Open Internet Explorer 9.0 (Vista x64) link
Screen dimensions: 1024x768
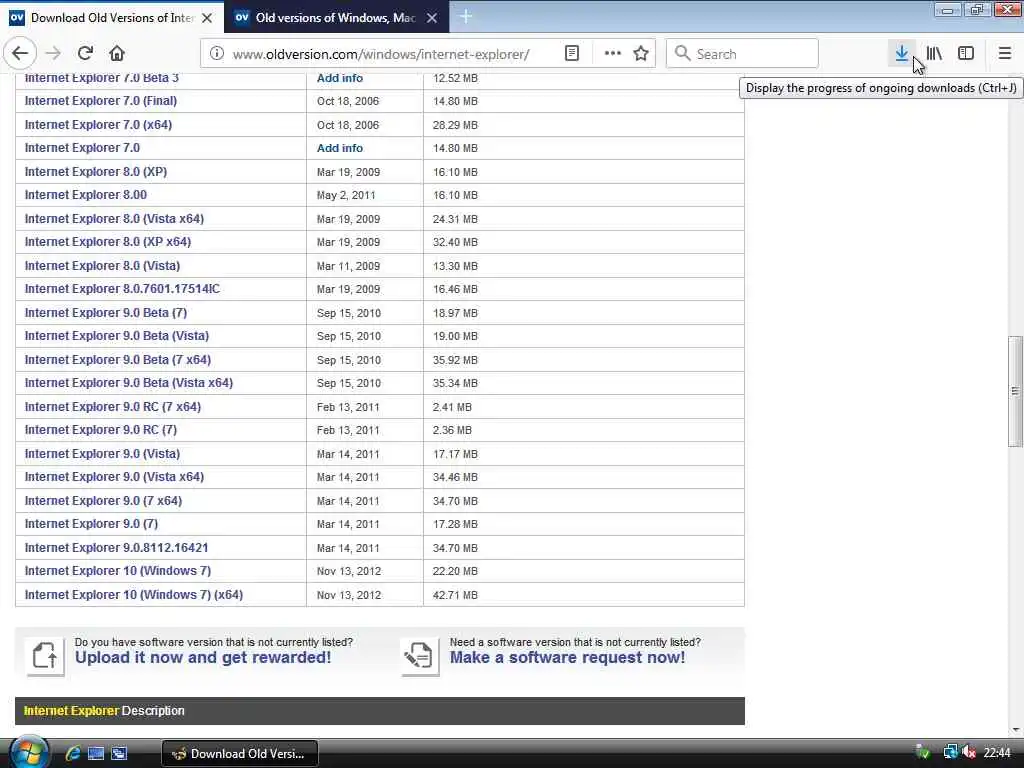point(114,477)
